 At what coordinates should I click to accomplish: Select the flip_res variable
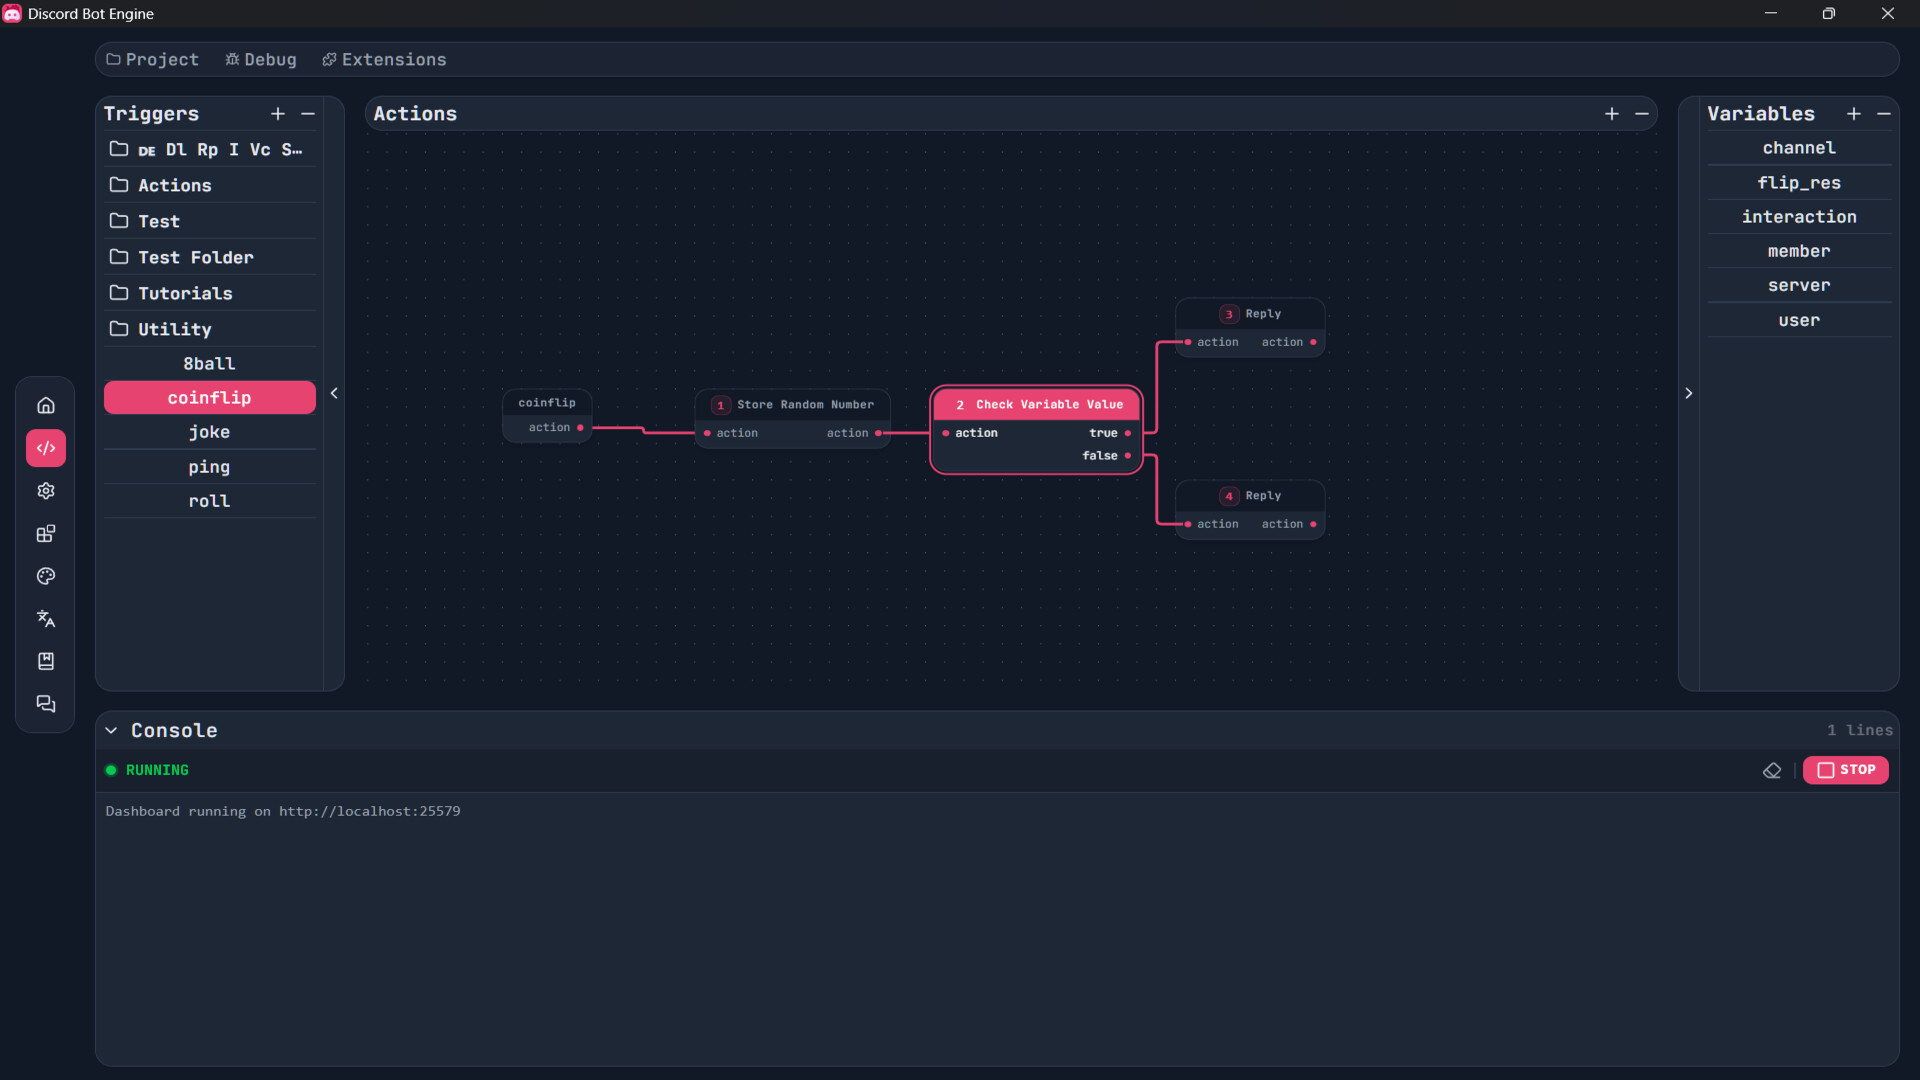[x=1798, y=182]
